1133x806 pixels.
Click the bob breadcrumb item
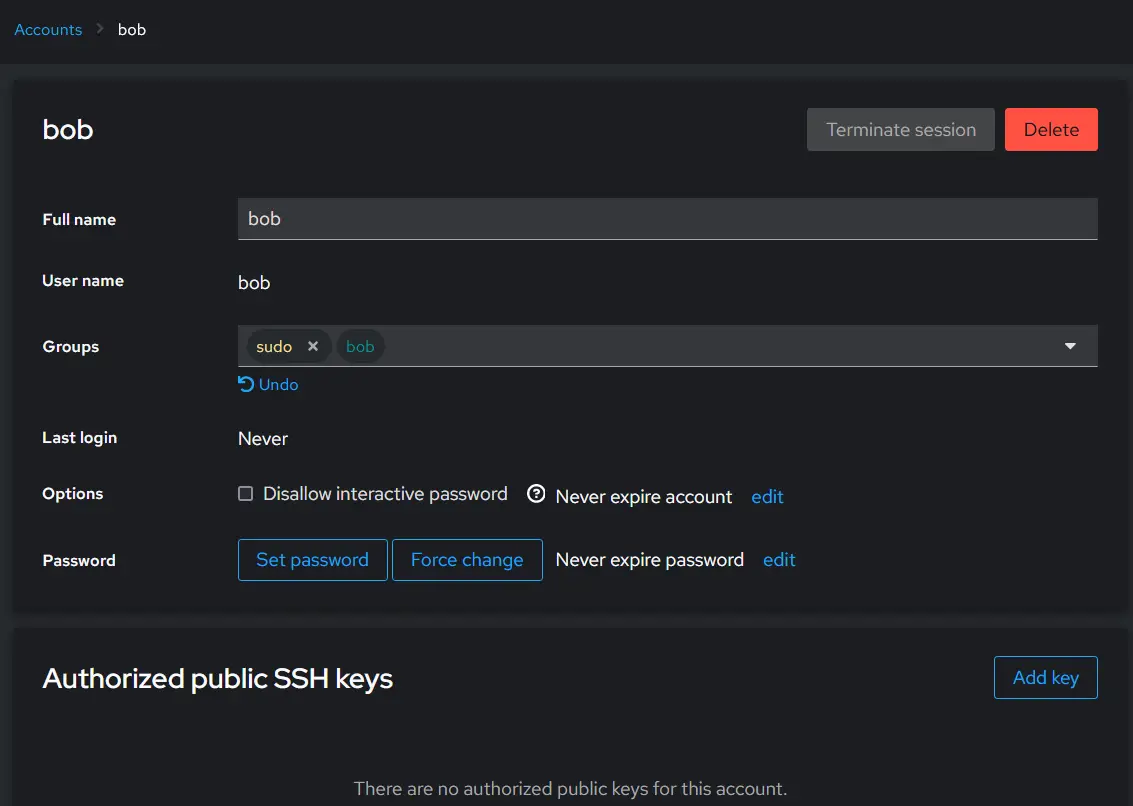coord(132,30)
